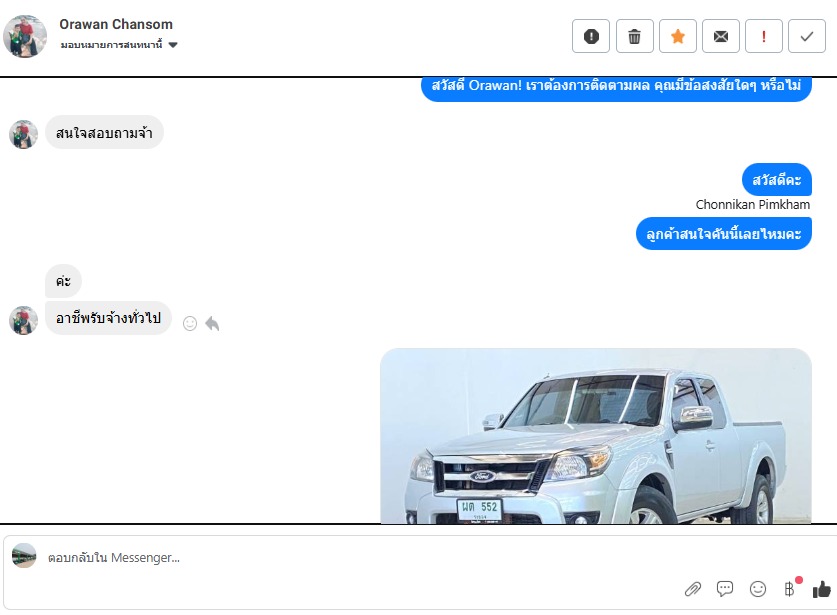Open saved replies speech bubble icon
This screenshot has height=615, width=837.
click(725, 589)
